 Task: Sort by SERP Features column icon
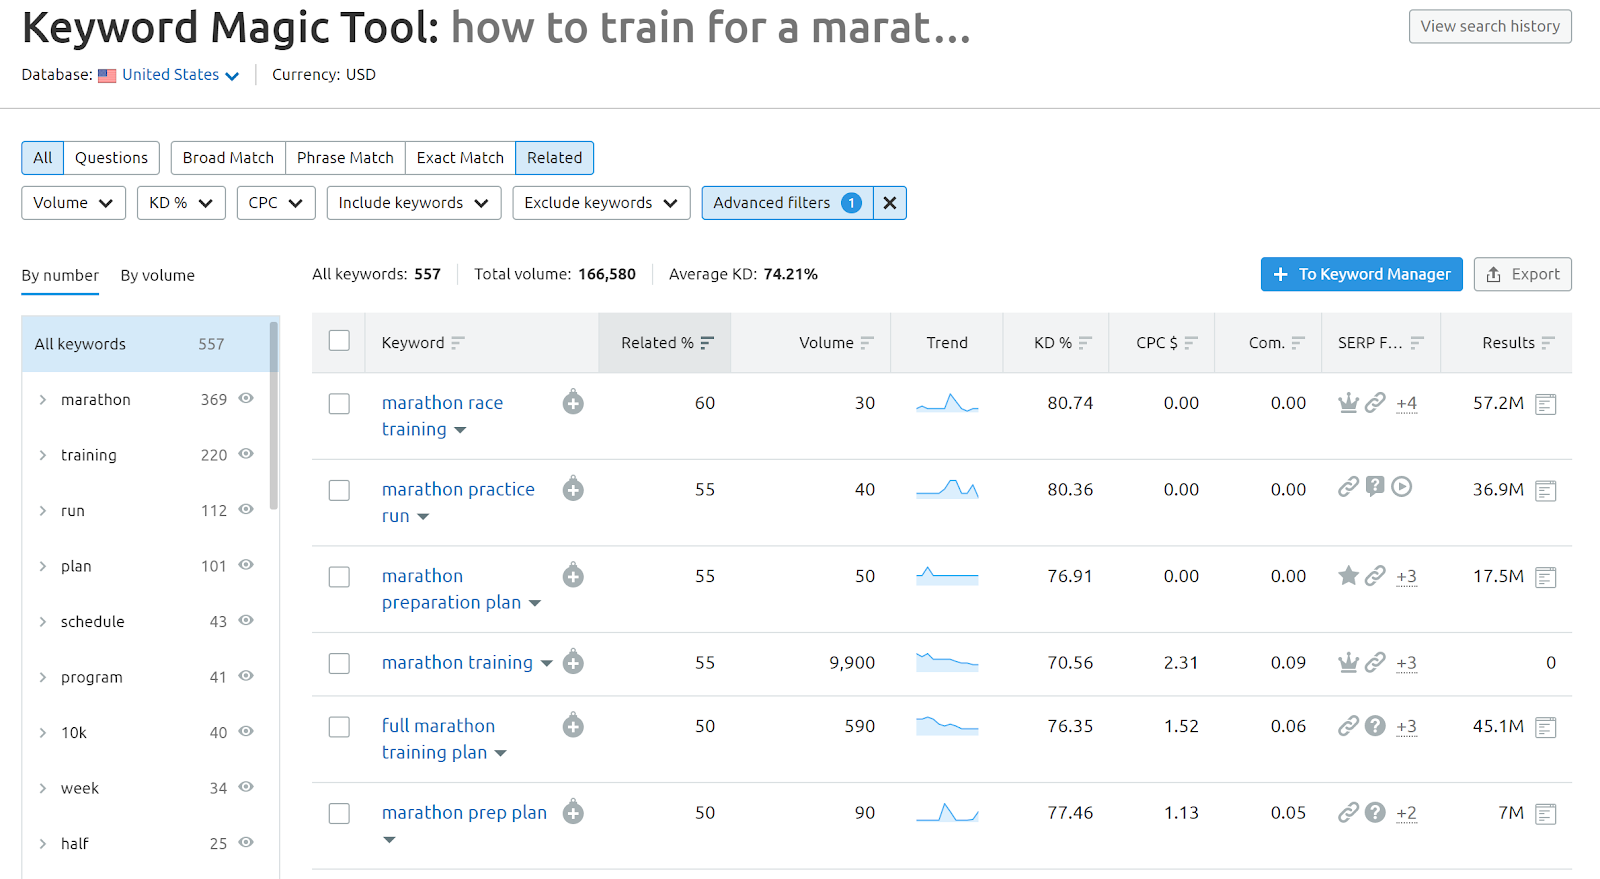(1417, 343)
